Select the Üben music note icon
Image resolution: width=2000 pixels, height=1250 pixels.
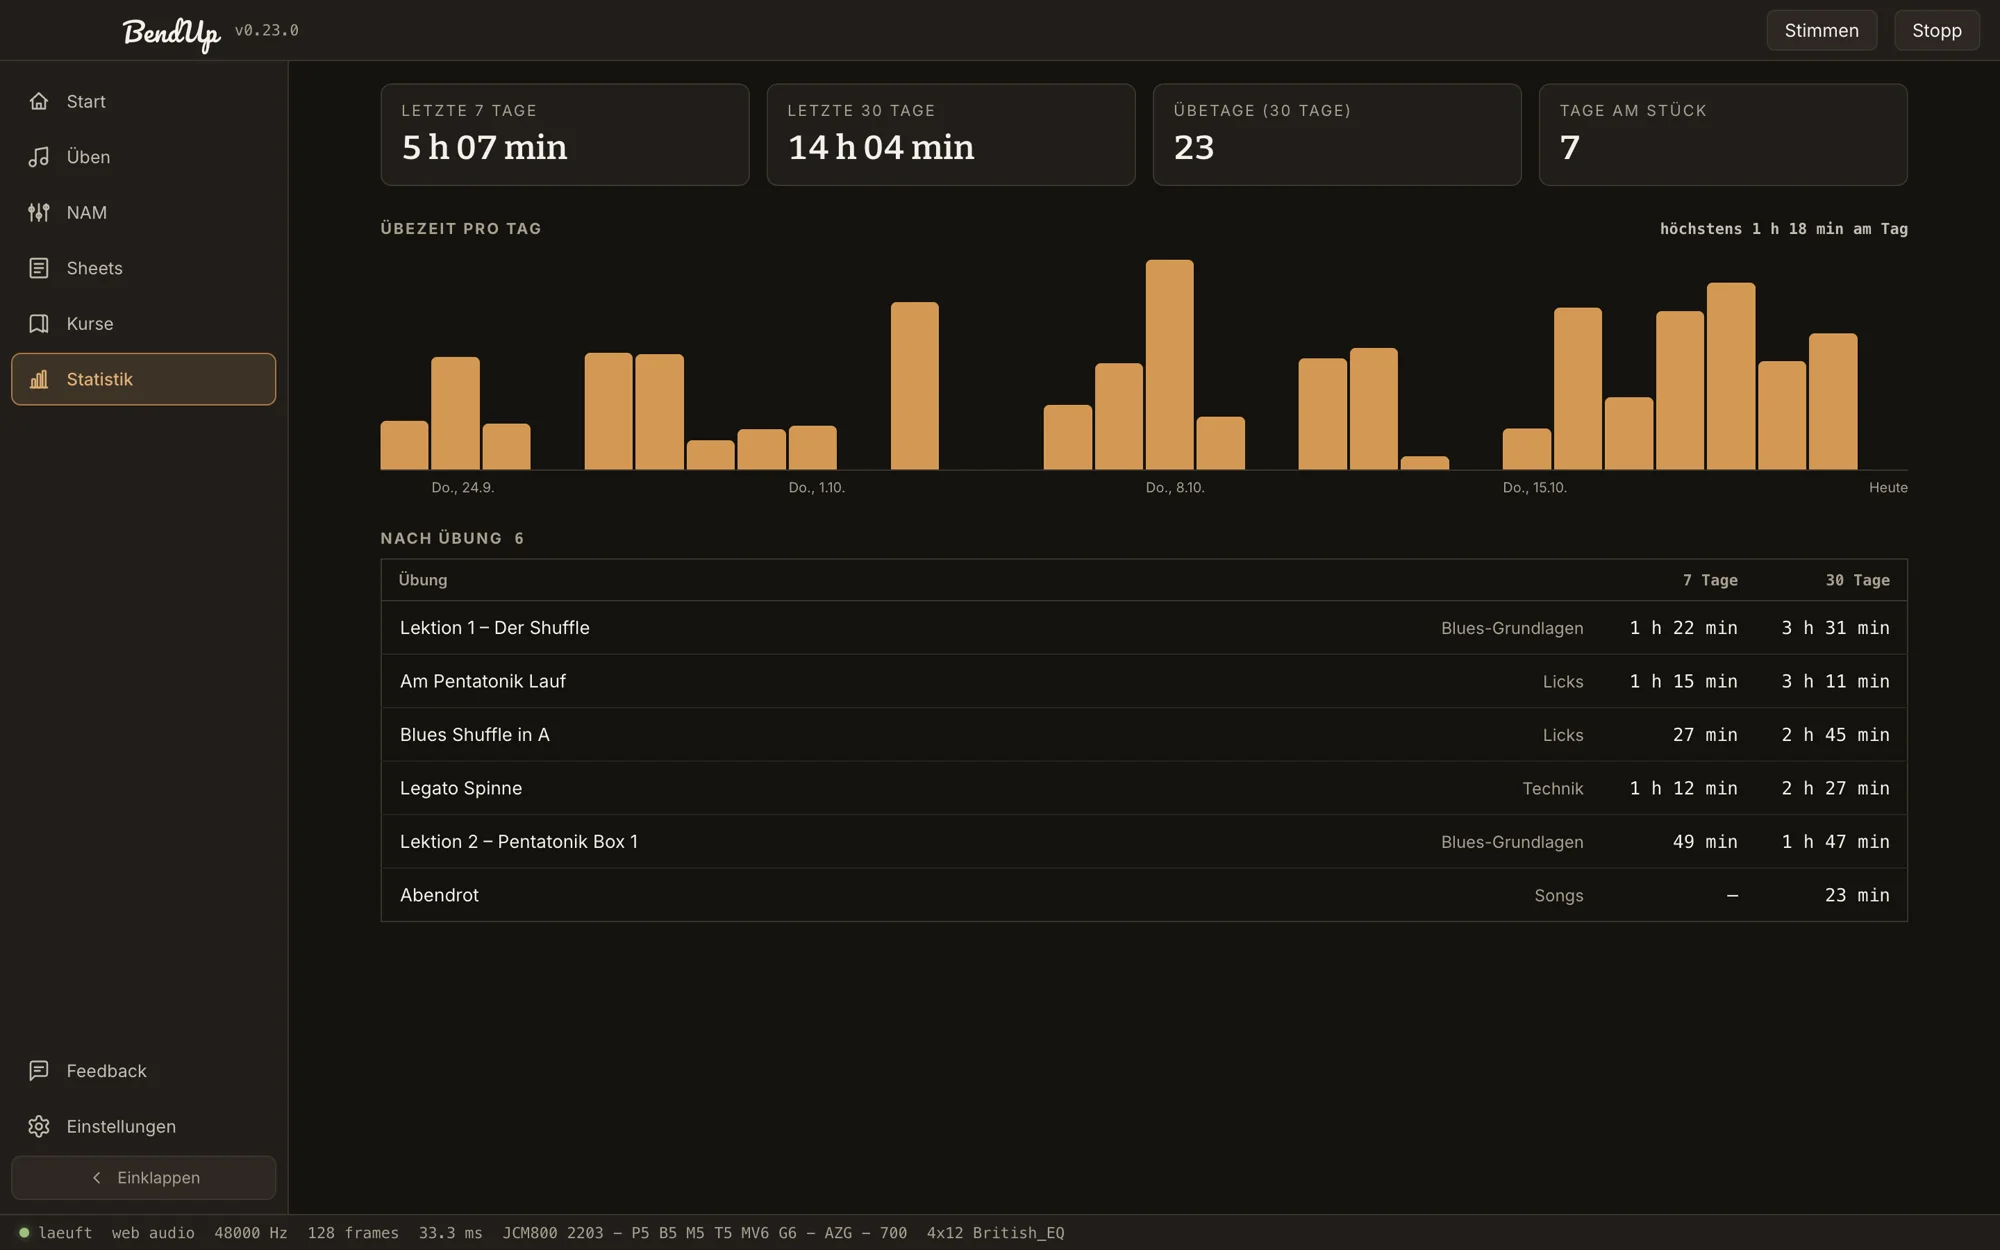(39, 157)
